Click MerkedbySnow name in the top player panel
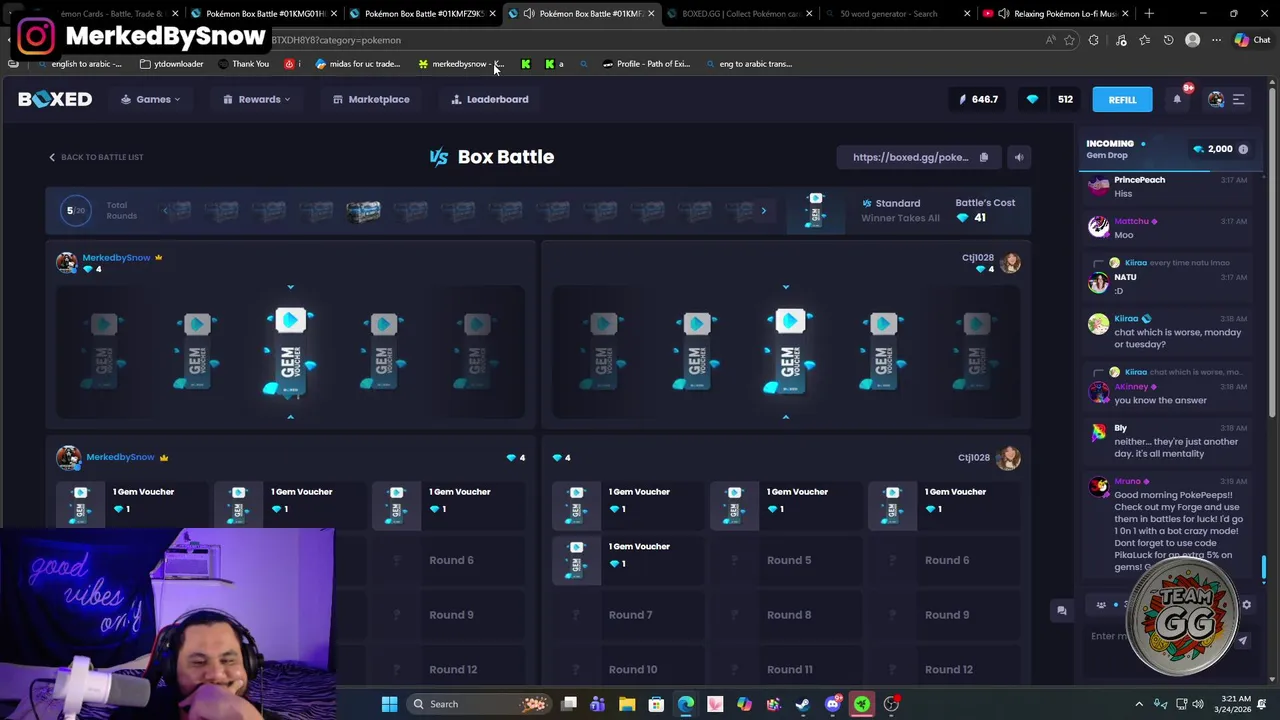The height and width of the screenshot is (720, 1280). coord(116,257)
